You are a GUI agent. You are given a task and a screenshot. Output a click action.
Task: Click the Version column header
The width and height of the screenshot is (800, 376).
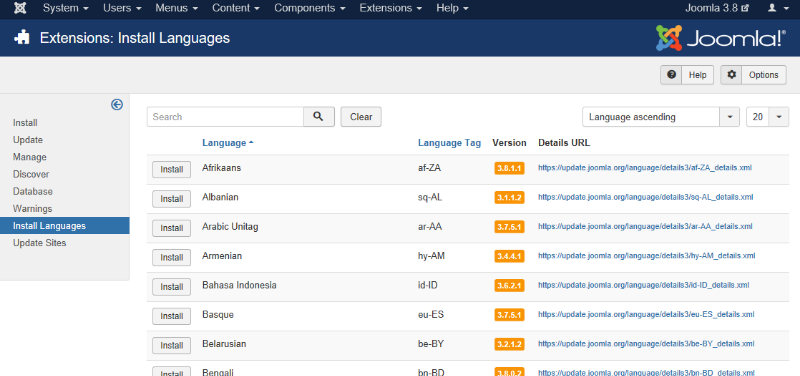[509, 143]
